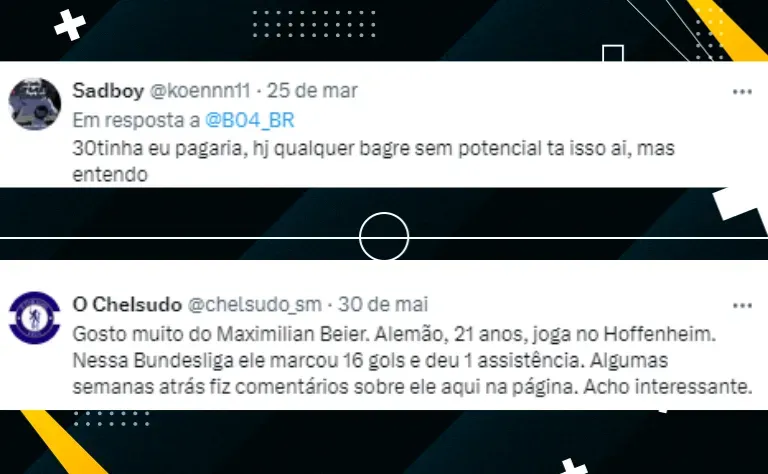Open the 30 de mai timestamp
Screen dimensions: 768x474
coord(383,305)
